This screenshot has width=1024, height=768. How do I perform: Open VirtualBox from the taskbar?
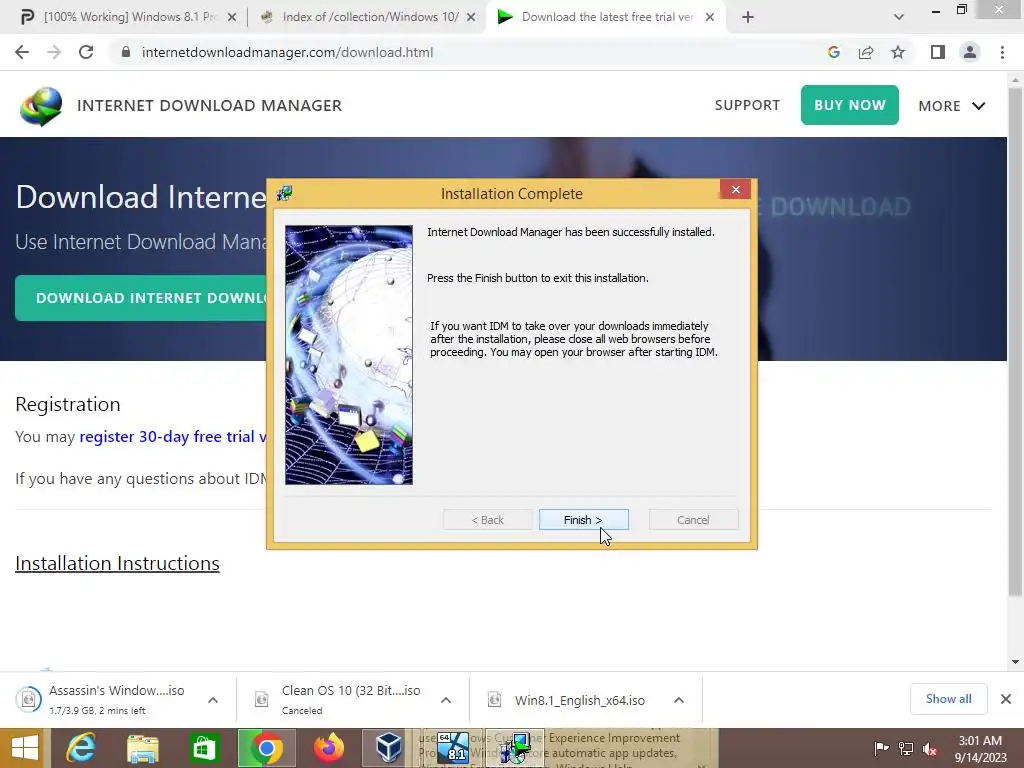tap(389, 748)
